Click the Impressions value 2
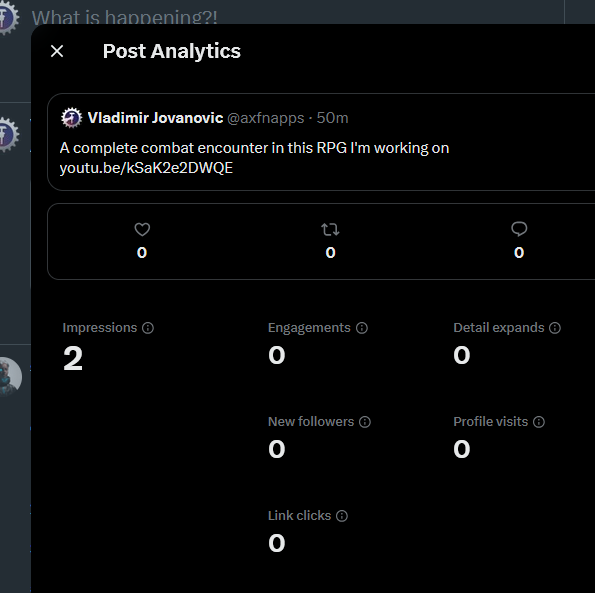The image size is (595, 593). [73, 358]
